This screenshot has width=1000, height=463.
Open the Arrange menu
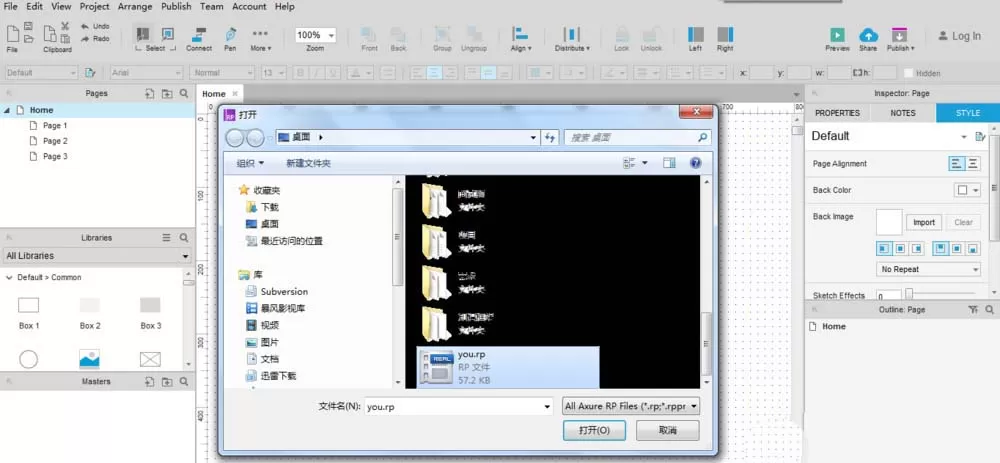click(135, 6)
